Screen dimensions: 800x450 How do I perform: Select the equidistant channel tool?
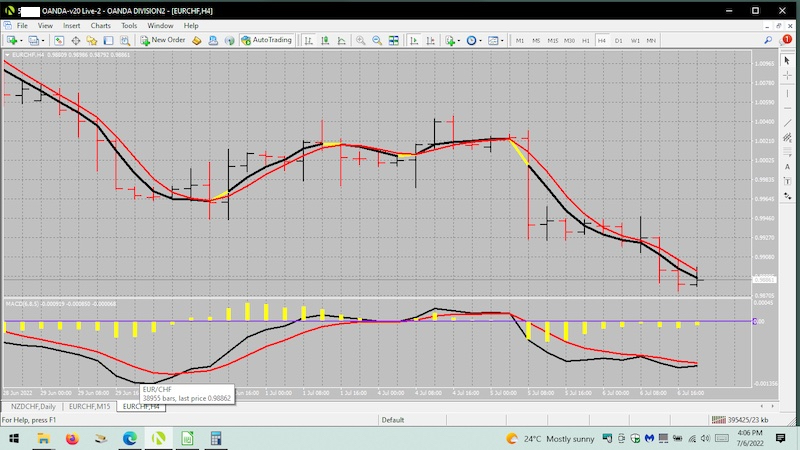click(787, 137)
